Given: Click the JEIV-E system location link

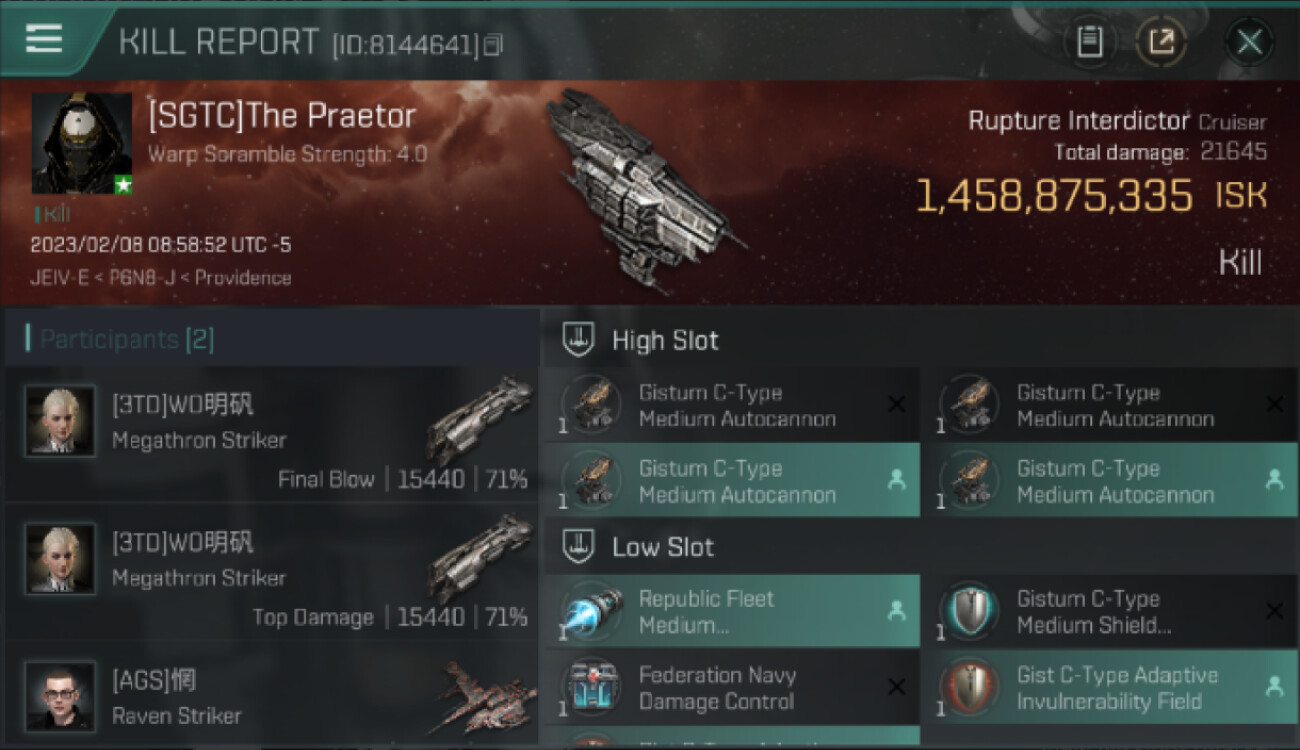Looking at the screenshot, I should tap(58, 278).
